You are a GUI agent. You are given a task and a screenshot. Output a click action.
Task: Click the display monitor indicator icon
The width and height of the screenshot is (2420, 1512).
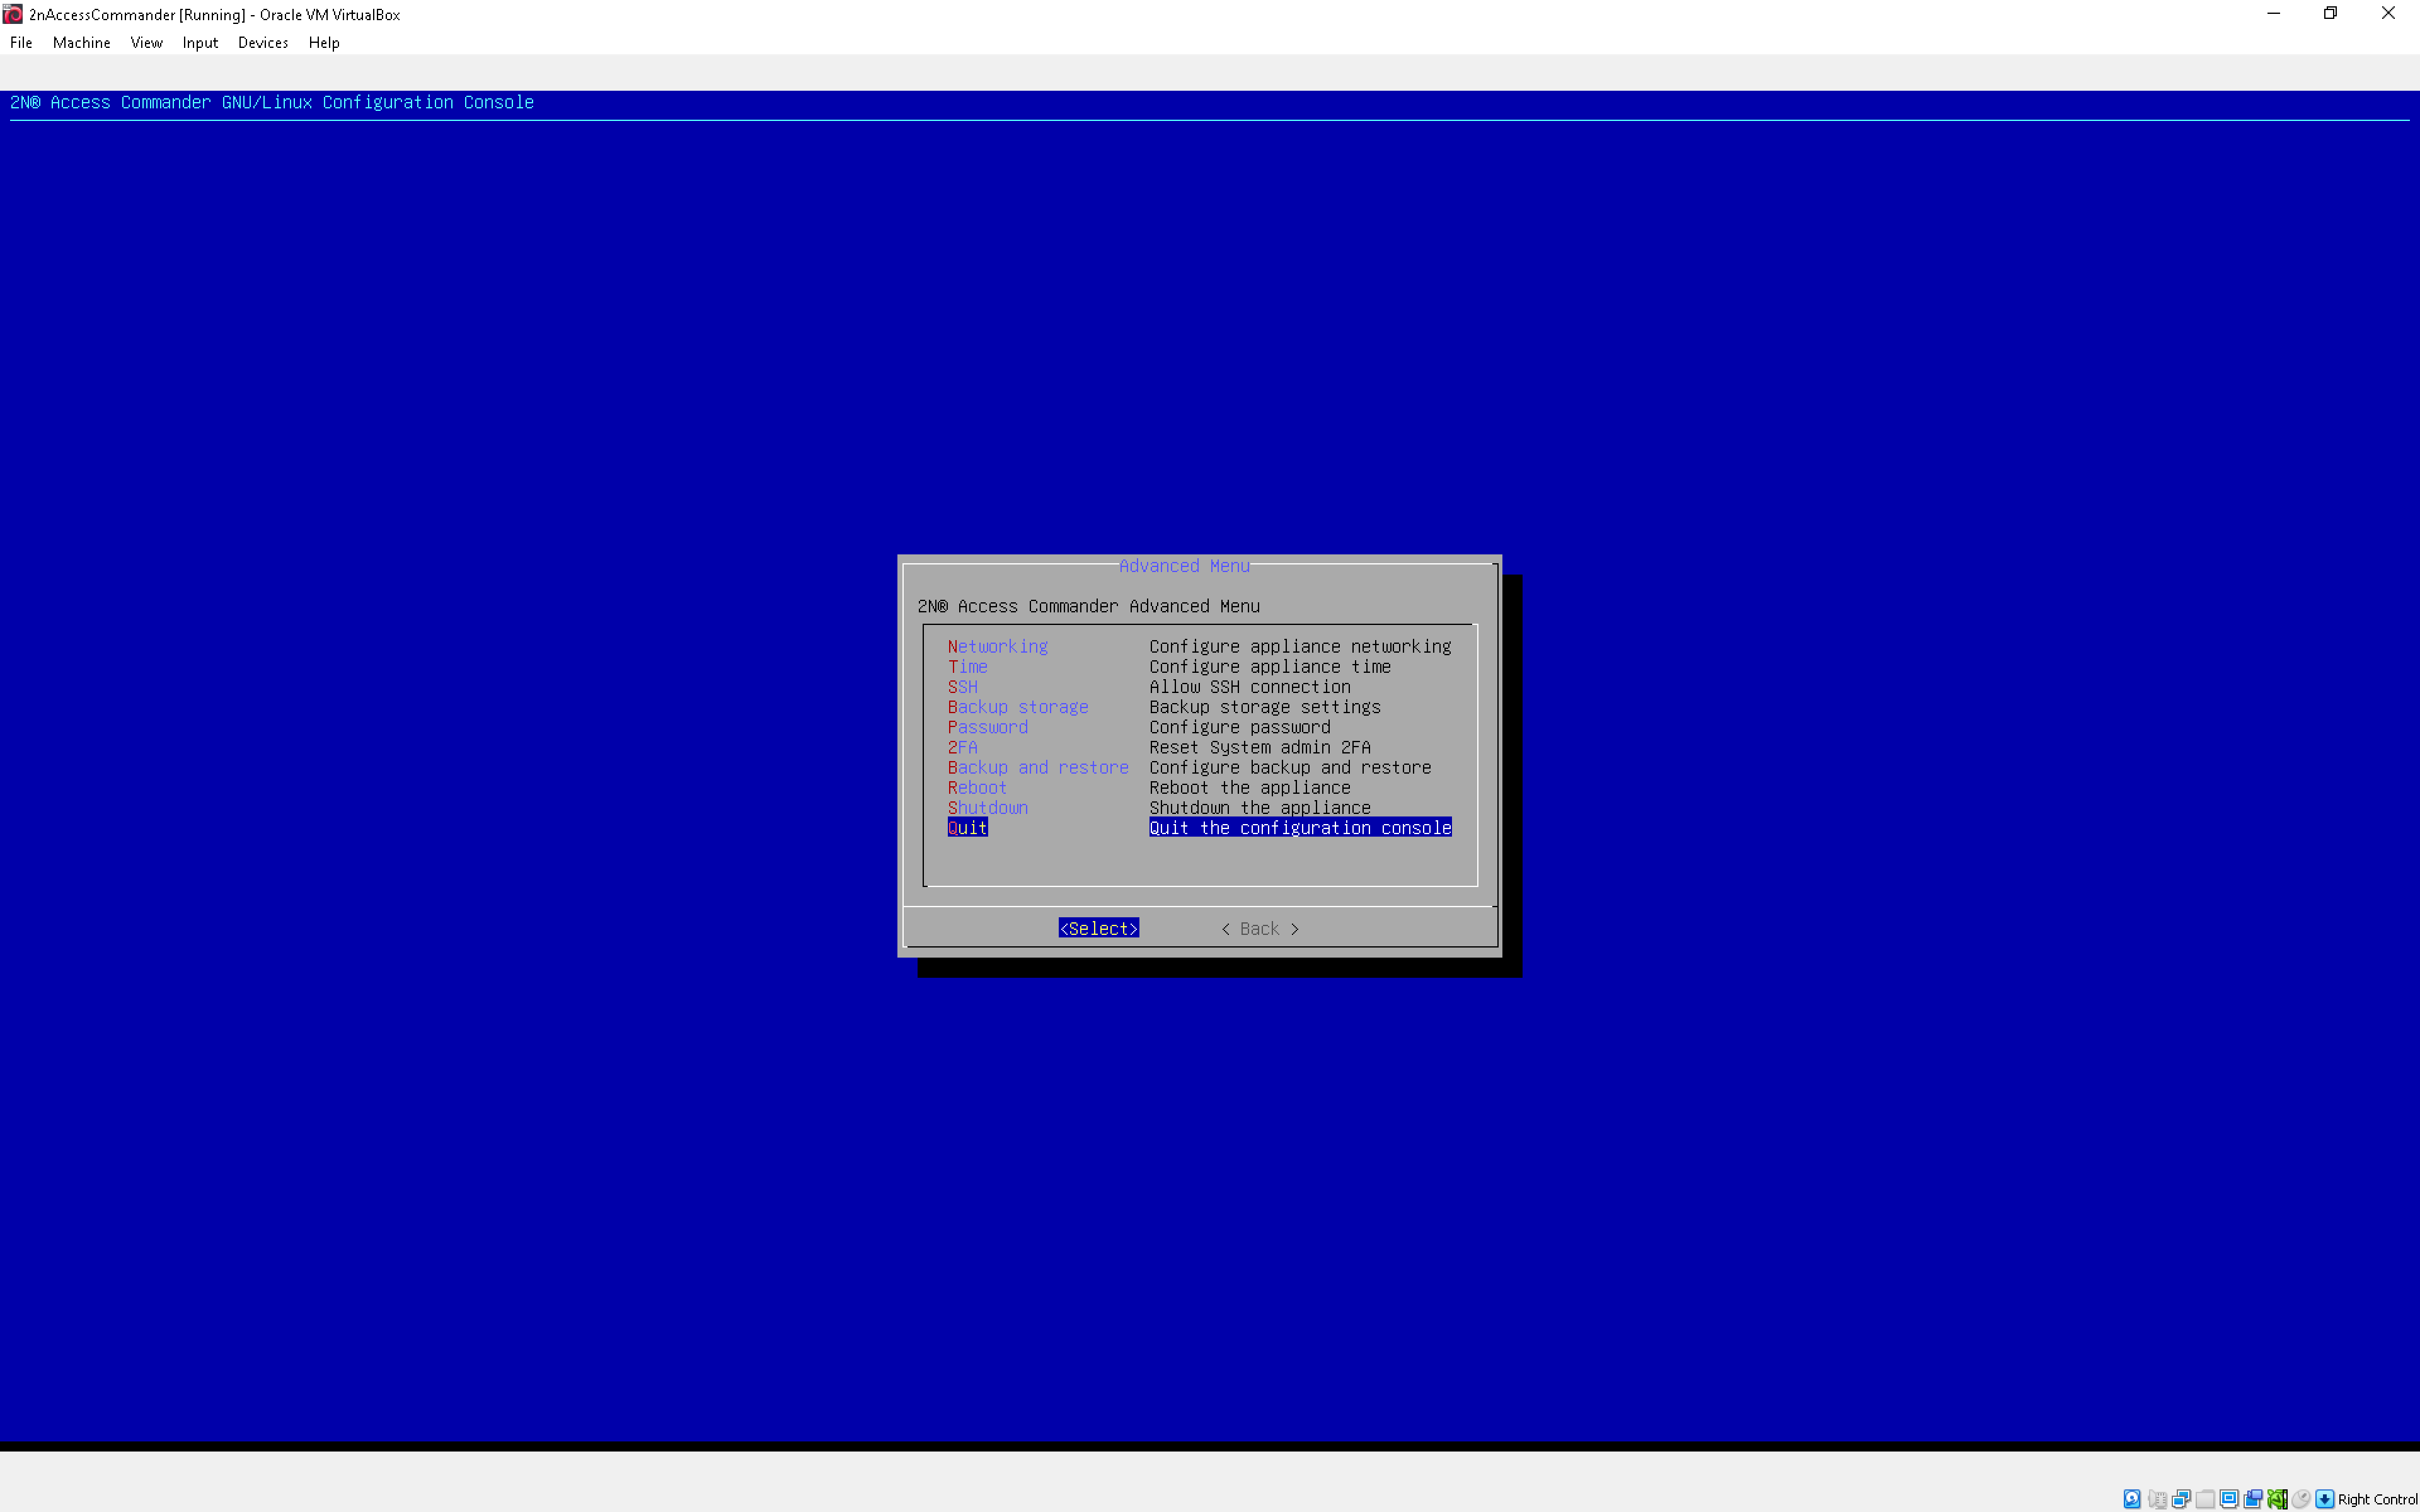2229,1499
